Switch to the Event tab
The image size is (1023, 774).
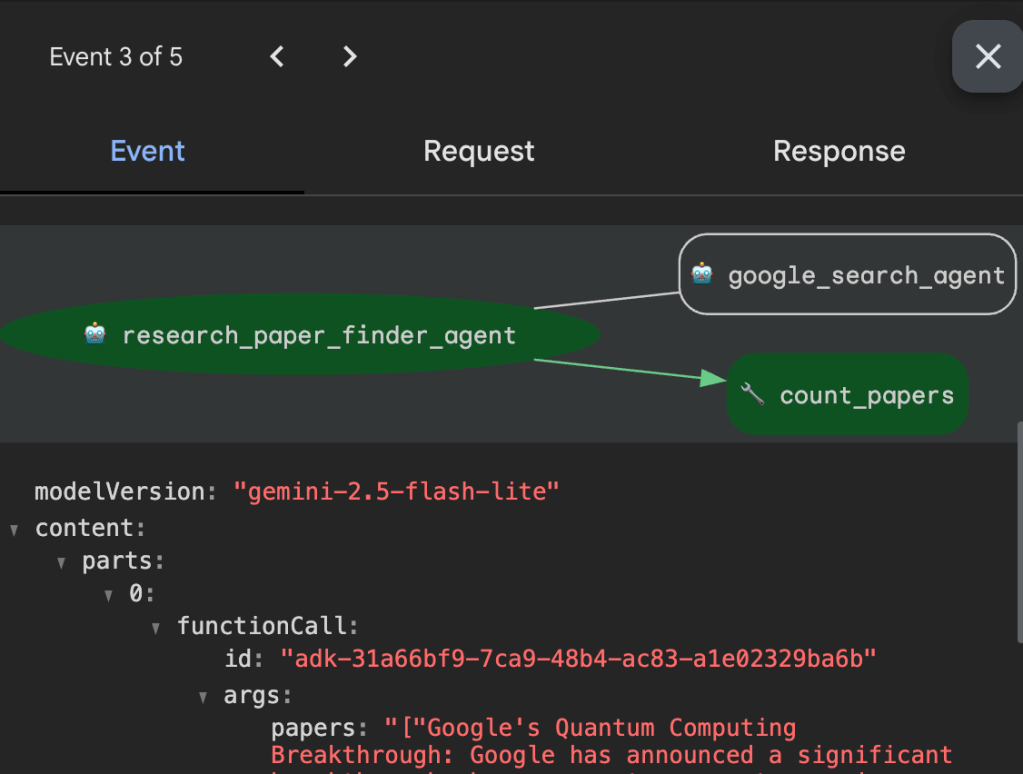click(x=148, y=151)
